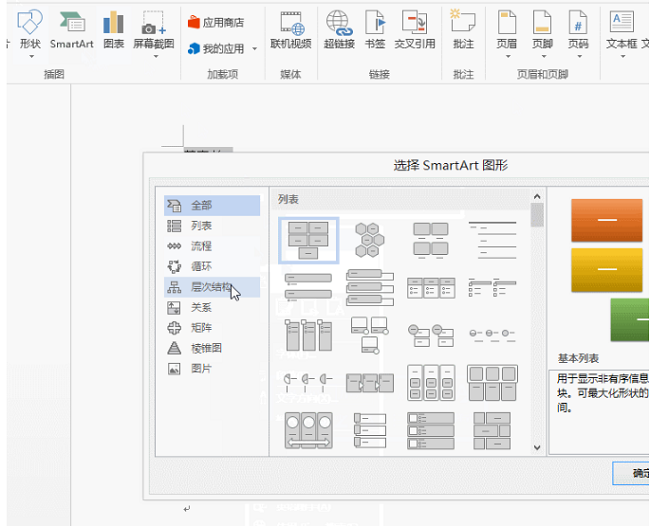Select the 层次结构 hierarchy category
The width and height of the screenshot is (650, 526).
pos(212,287)
